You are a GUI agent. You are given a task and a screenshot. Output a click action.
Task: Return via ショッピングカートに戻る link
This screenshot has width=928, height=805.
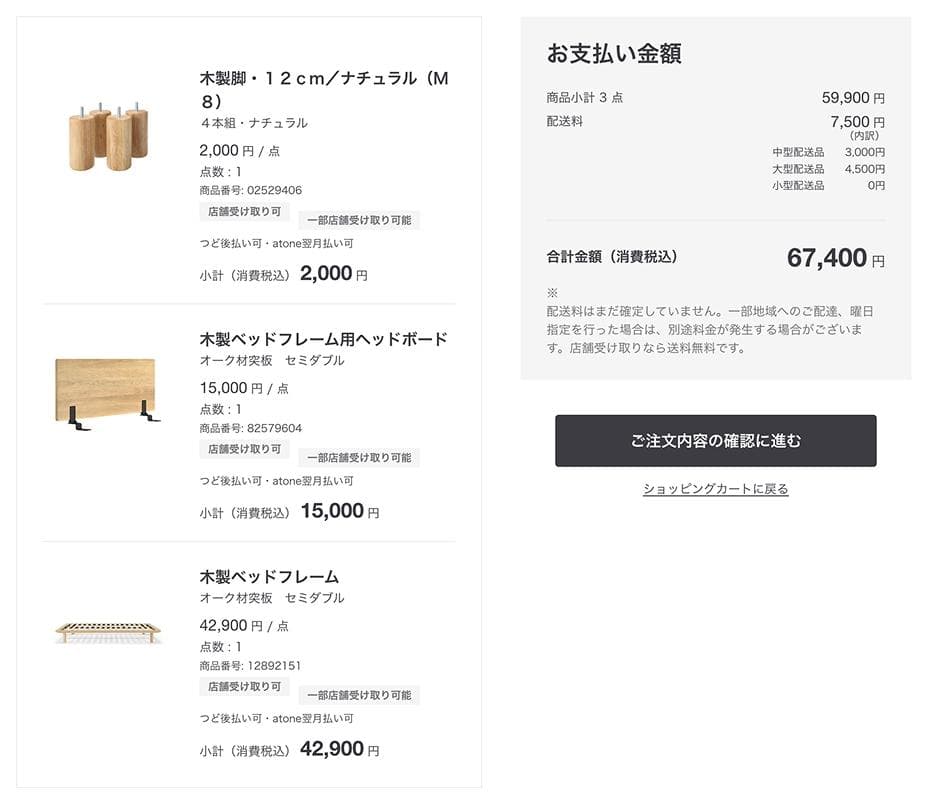pos(714,487)
